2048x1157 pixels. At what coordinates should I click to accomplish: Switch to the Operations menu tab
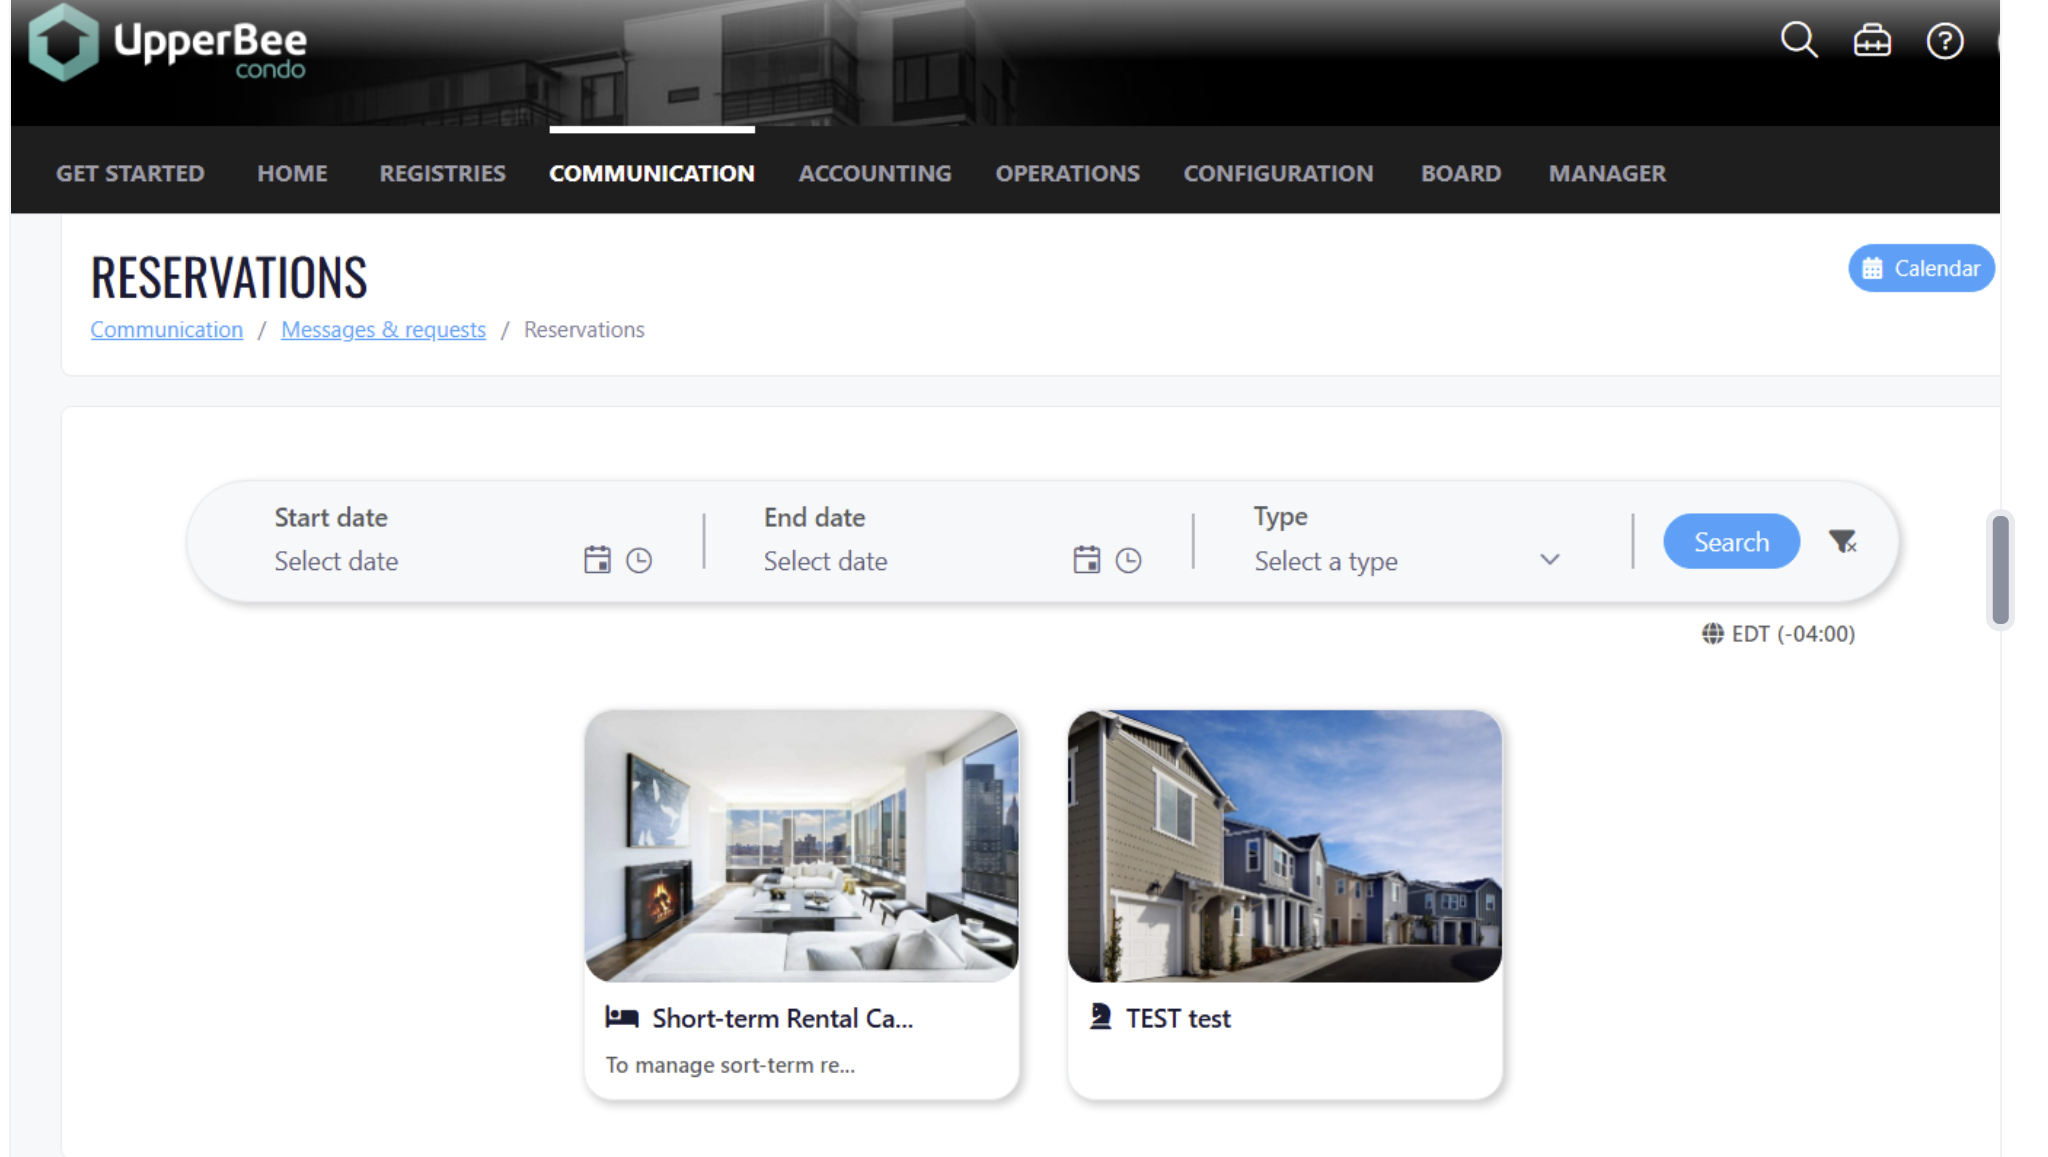click(1067, 173)
